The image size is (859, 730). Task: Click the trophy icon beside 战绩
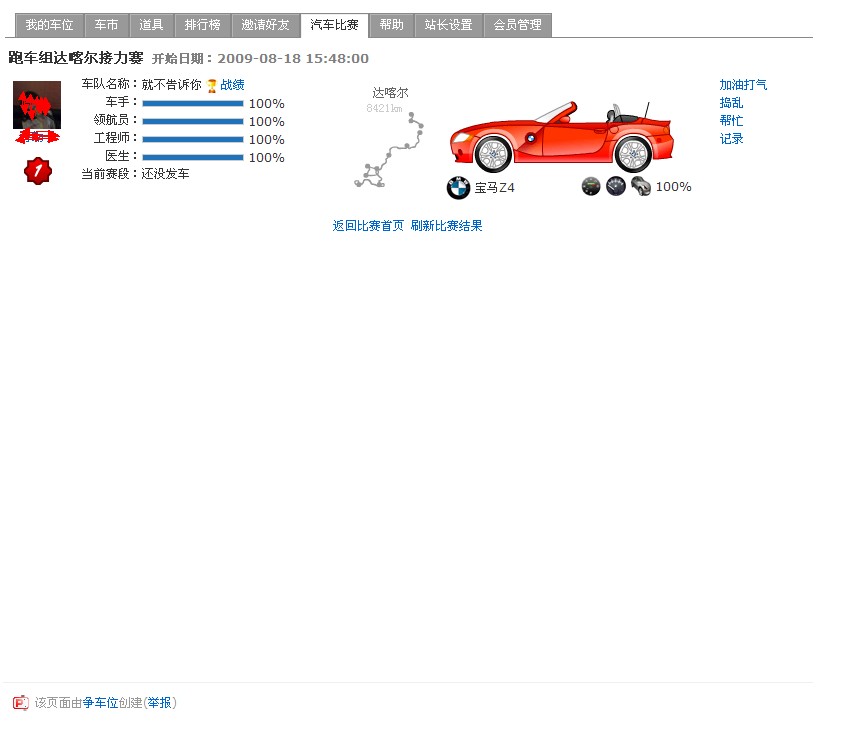[x=211, y=86]
